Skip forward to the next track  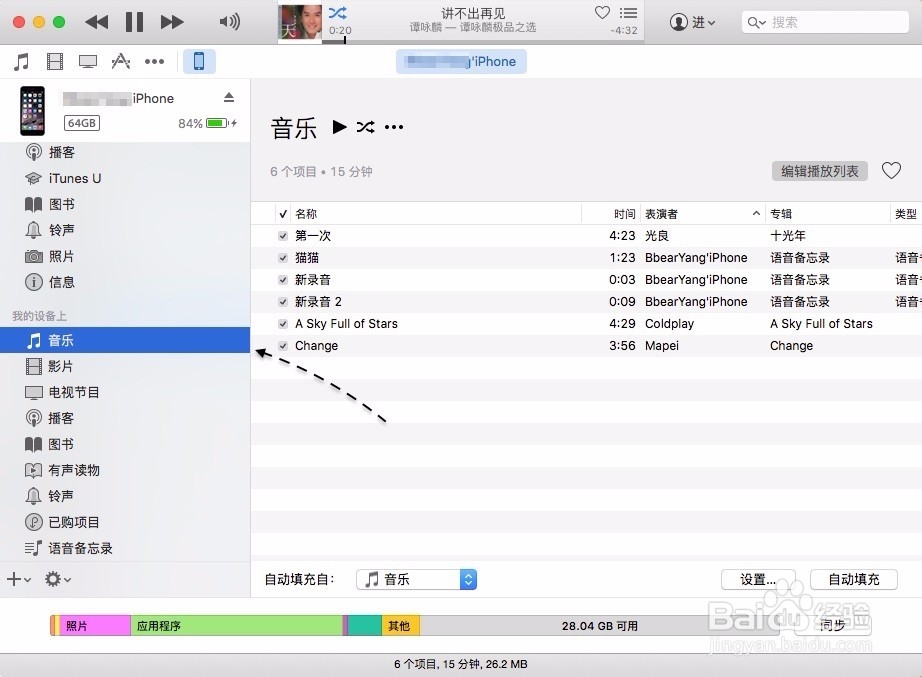coord(172,22)
